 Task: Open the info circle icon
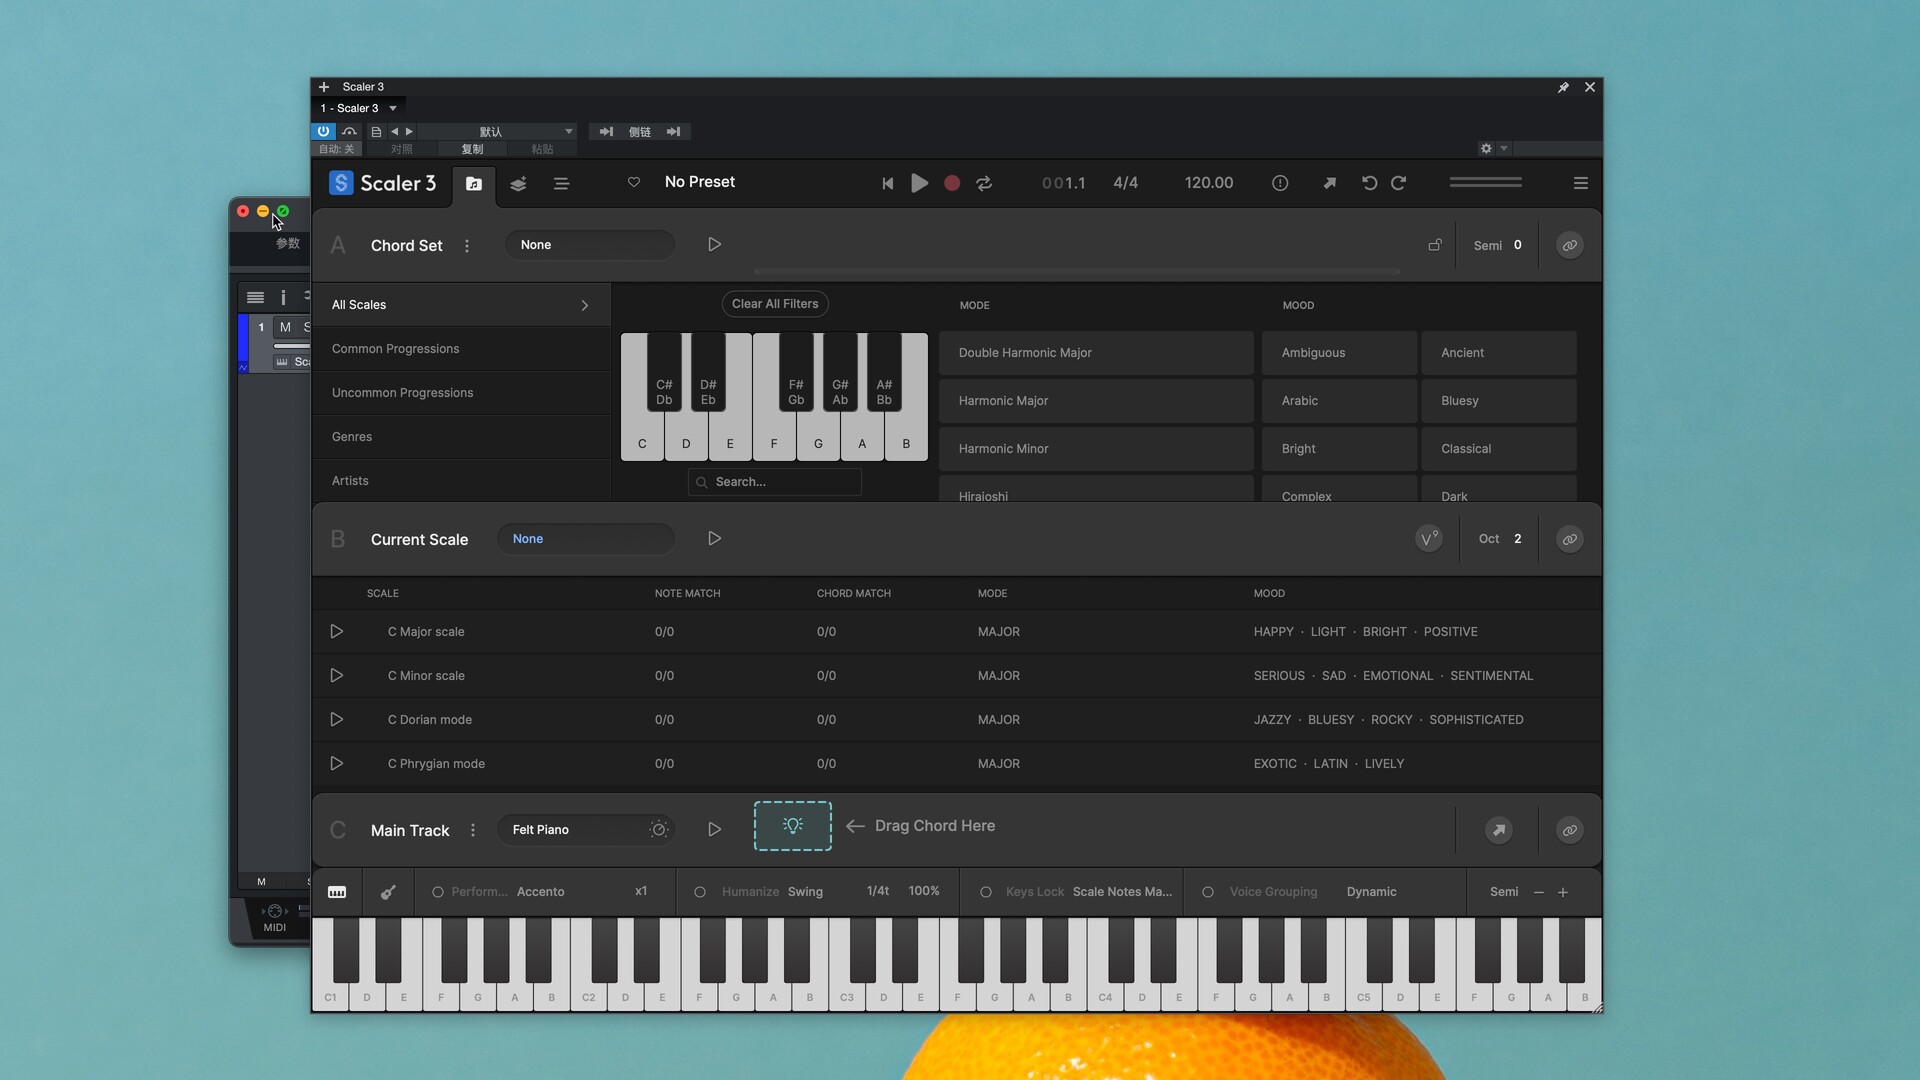tap(1280, 183)
